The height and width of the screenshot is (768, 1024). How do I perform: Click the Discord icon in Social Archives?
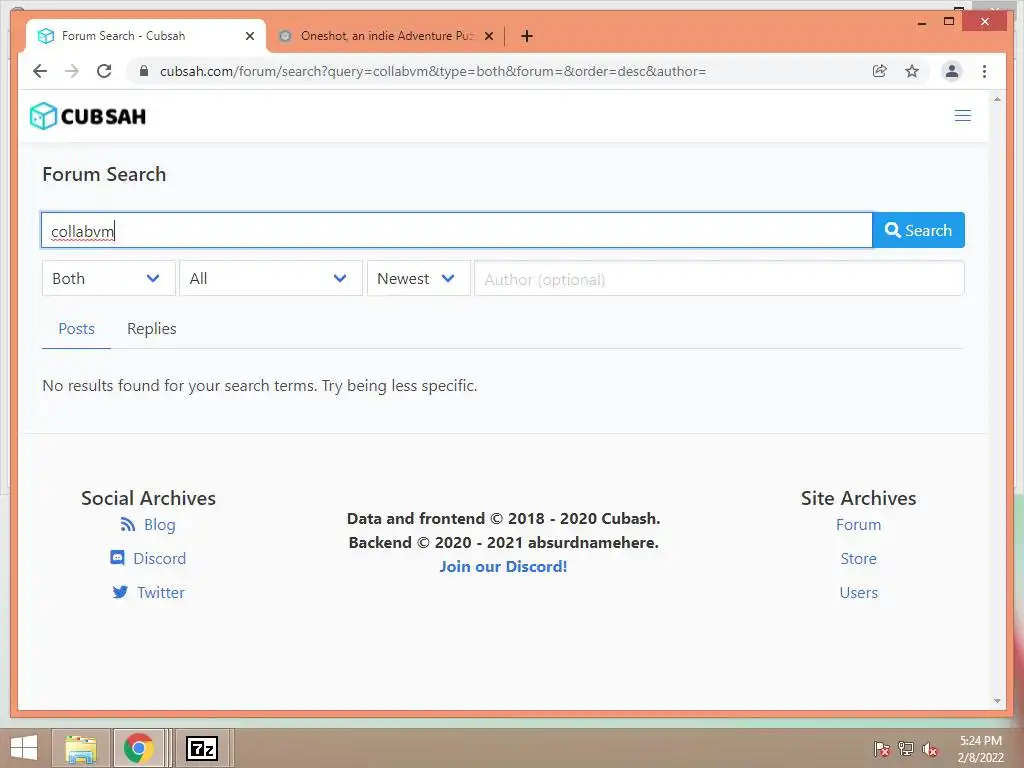[x=118, y=558]
